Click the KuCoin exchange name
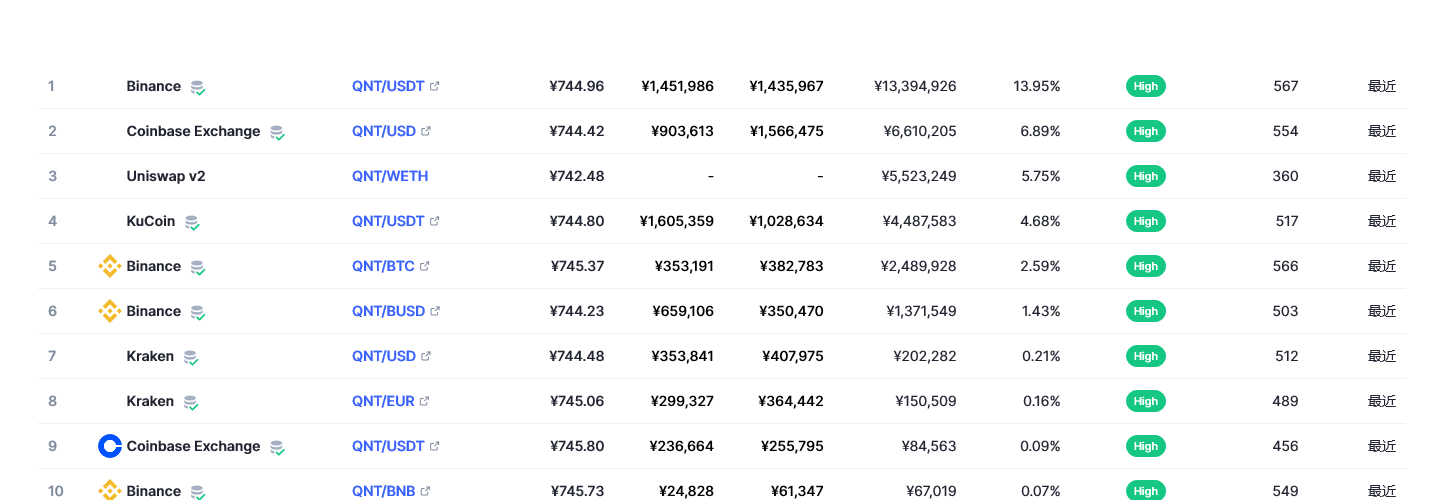The height and width of the screenshot is (500, 1450). [151, 221]
